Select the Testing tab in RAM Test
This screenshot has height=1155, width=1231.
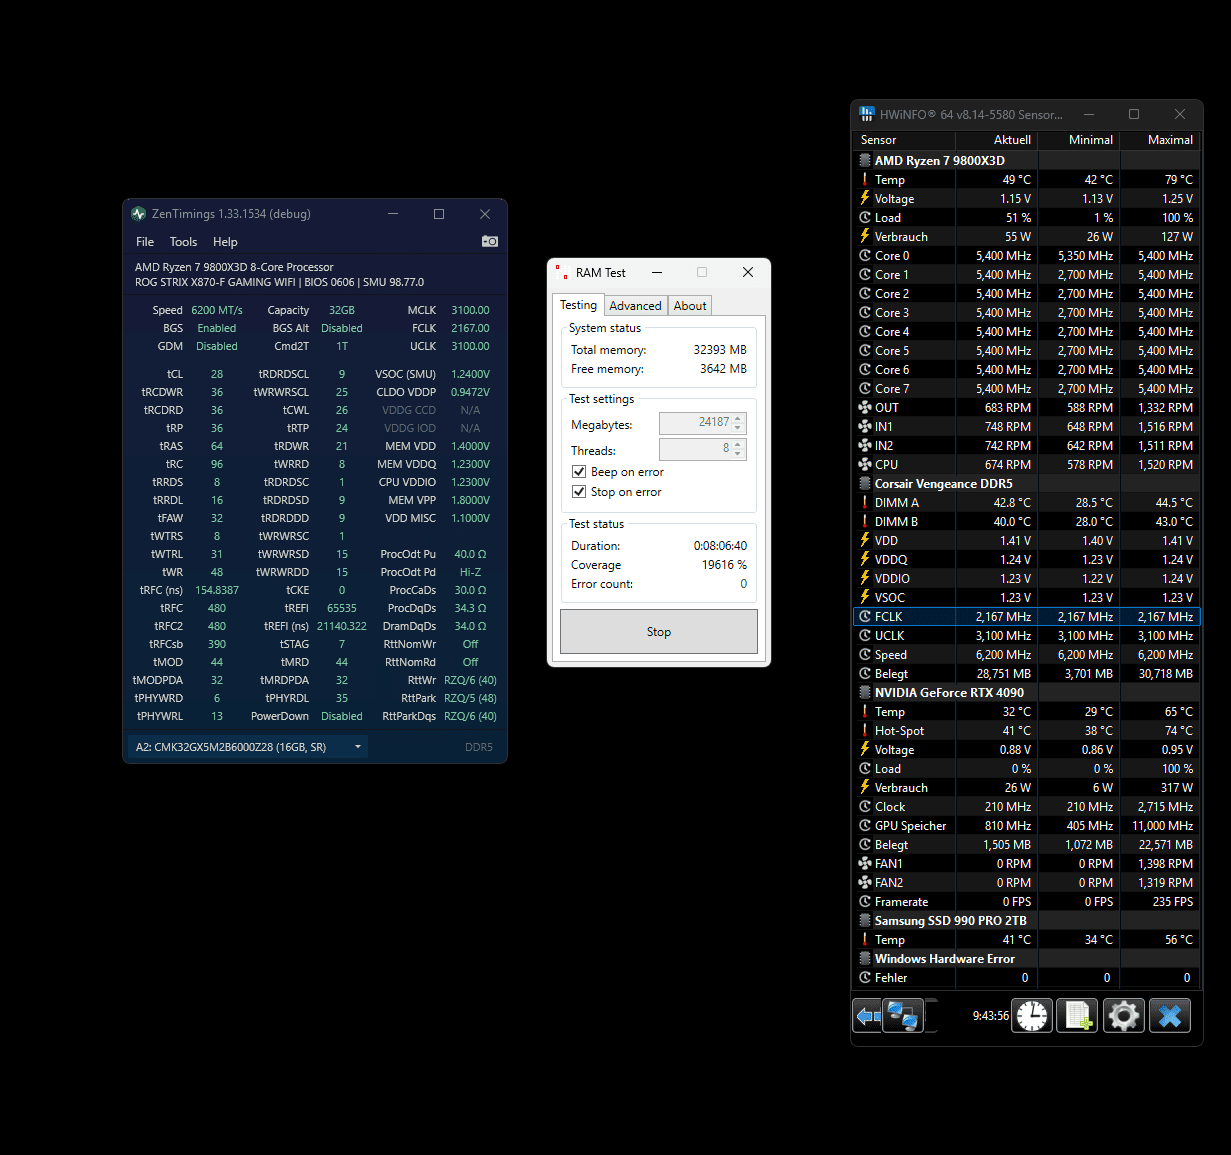[578, 305]
